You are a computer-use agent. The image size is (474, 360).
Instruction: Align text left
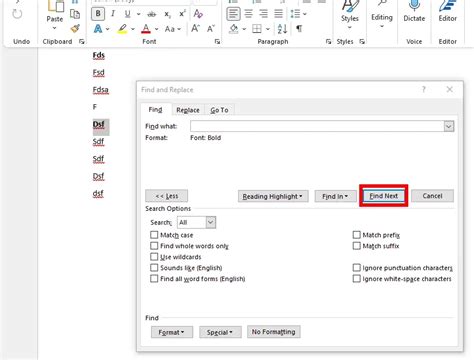(x=233, y=14)
